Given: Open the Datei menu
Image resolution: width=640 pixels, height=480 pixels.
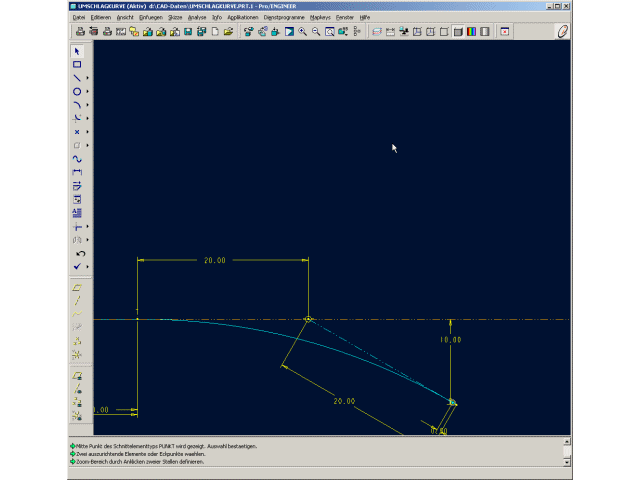Looking at the screenshot, I should click(x=79, y=18).
